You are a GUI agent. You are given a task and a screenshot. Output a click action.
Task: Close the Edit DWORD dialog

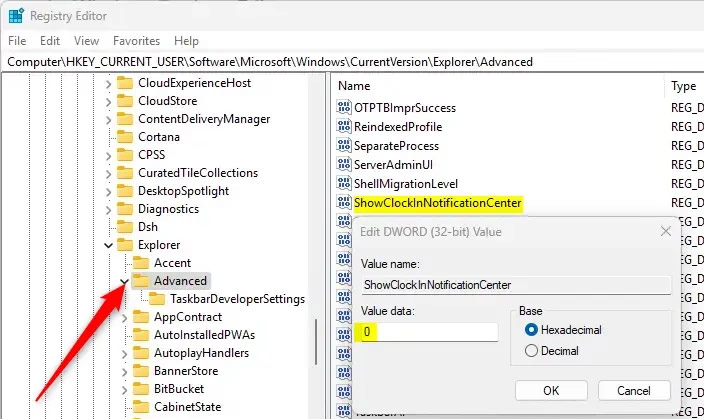[x=666, y=231]
